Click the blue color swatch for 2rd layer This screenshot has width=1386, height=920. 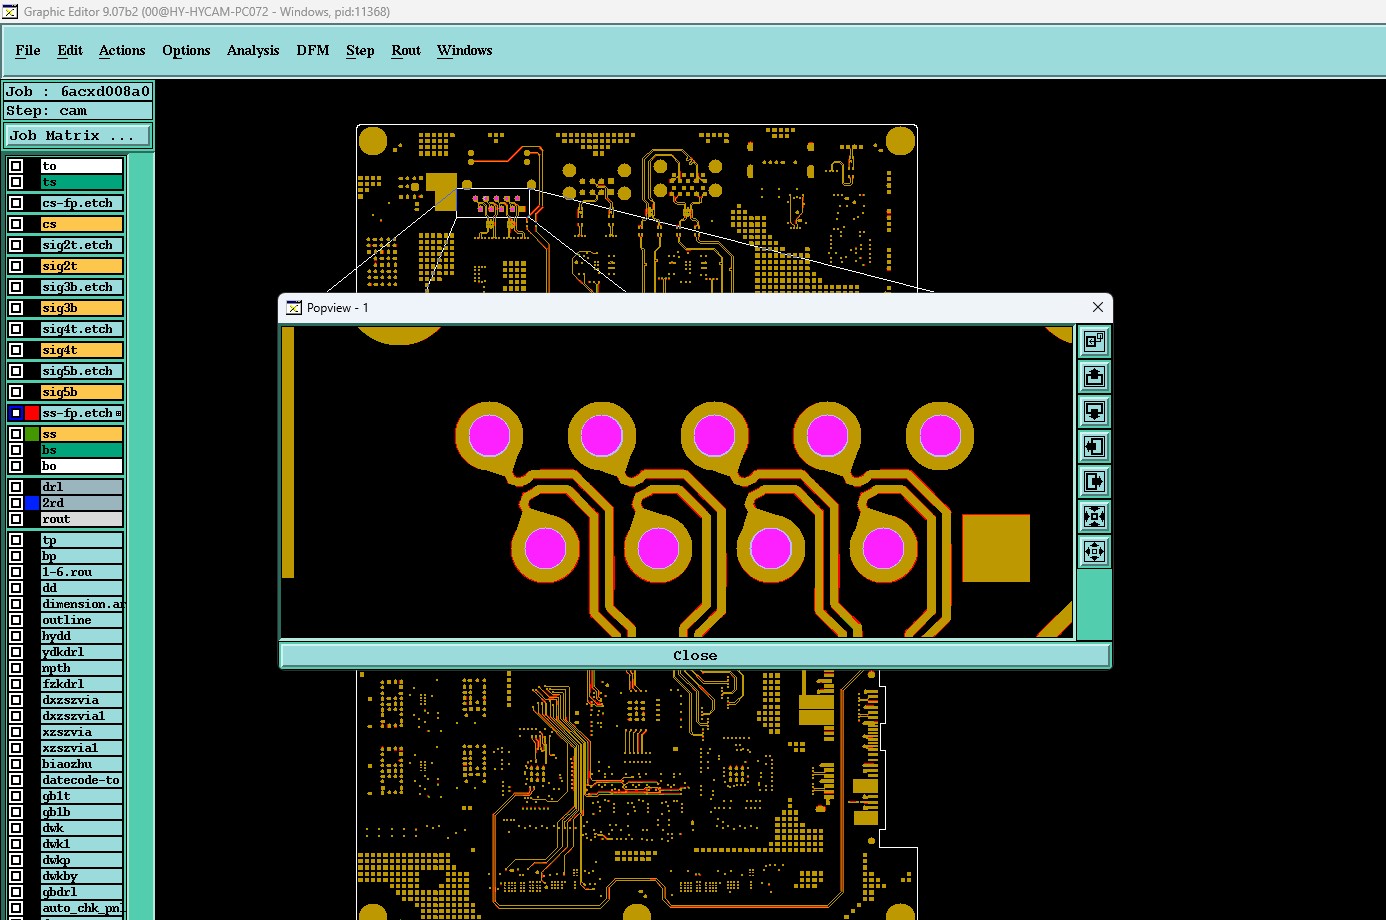point(32,503)
